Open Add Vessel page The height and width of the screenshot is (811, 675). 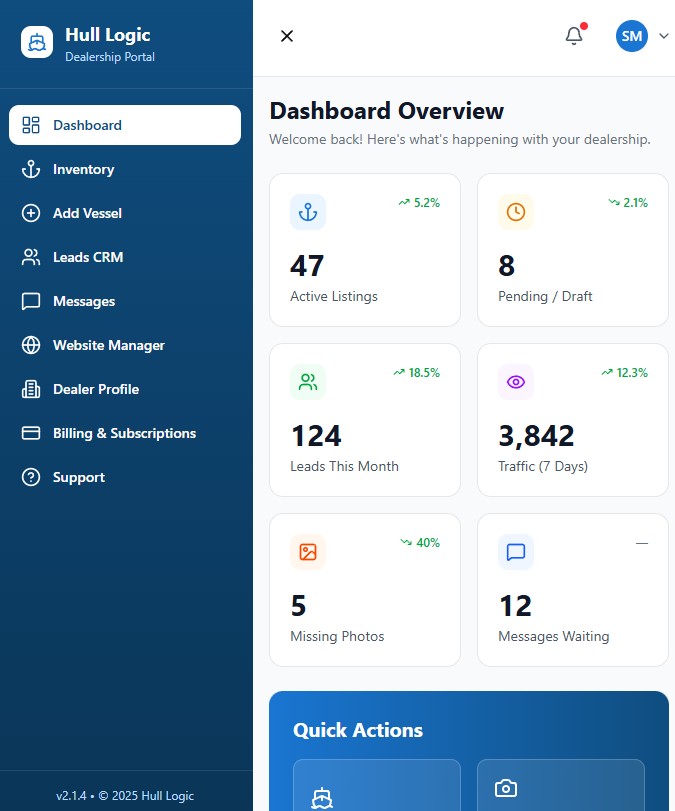click(88, 213)
